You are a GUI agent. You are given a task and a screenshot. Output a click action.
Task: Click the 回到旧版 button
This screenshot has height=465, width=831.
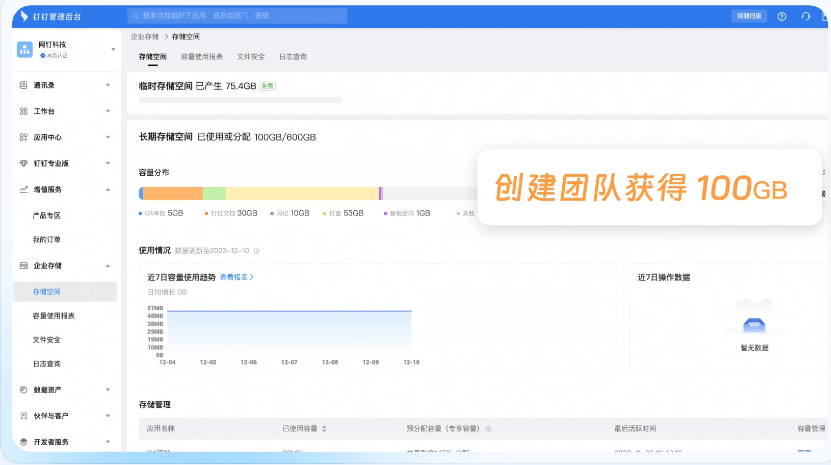click(x=749, y=16)
